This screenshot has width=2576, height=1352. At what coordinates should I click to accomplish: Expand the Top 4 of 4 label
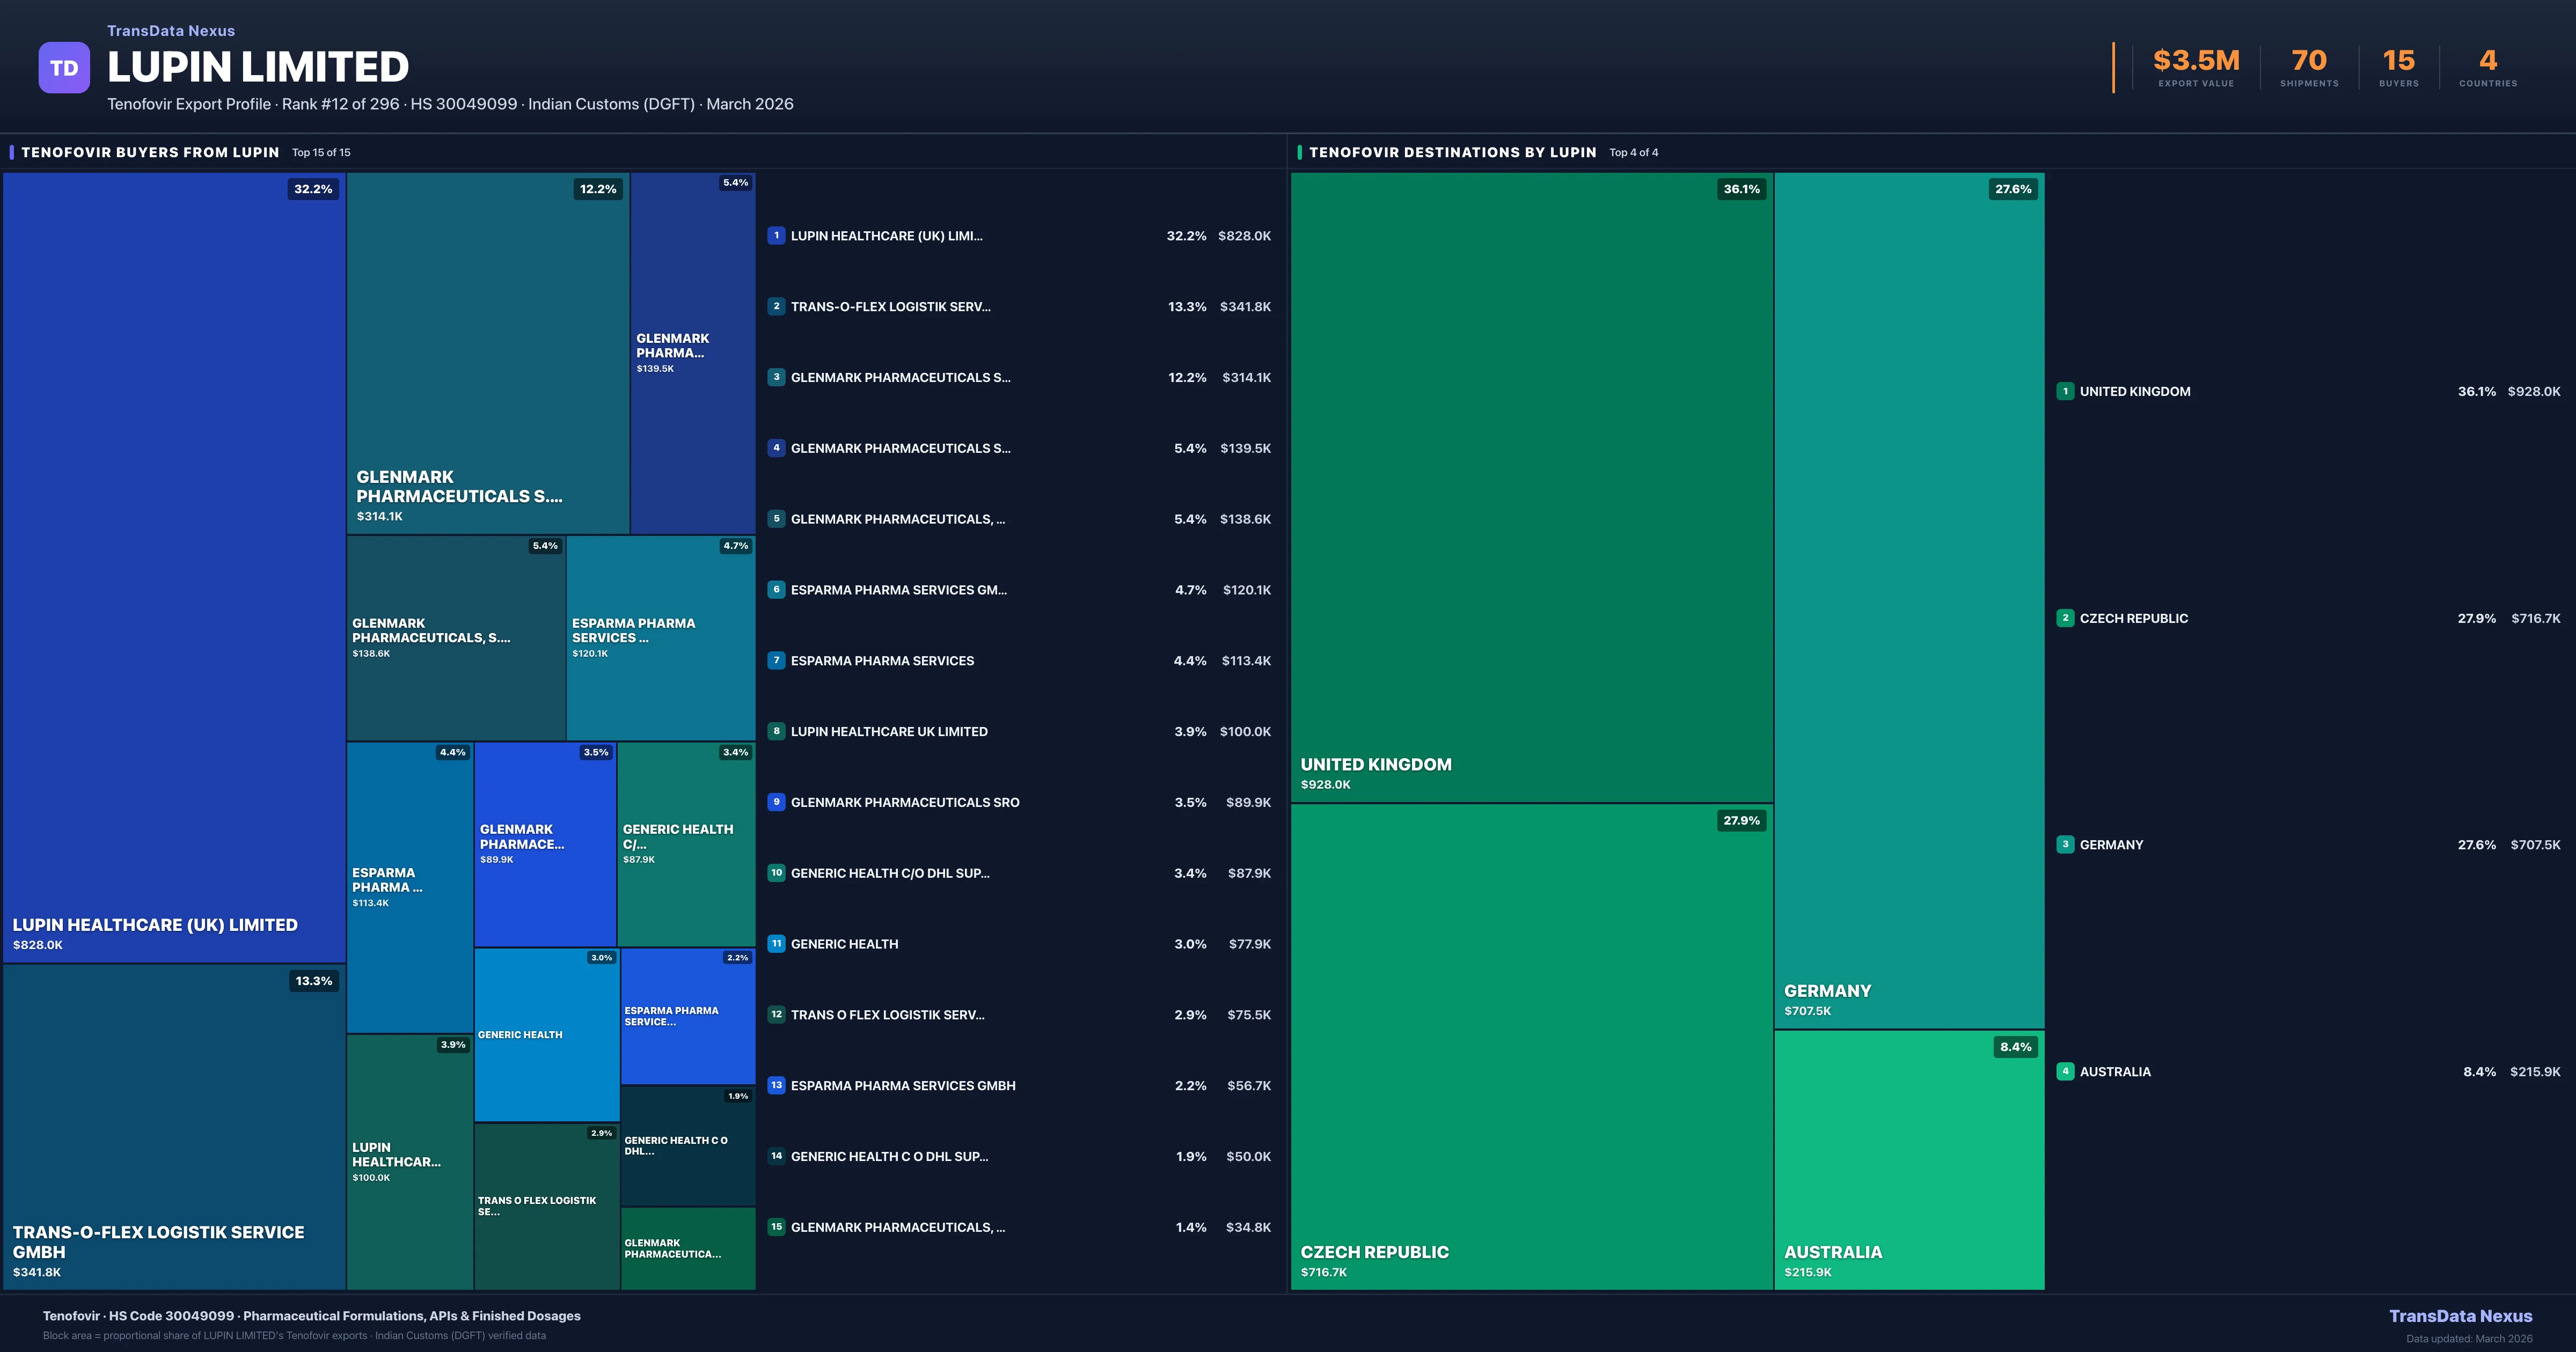(1634, 153)
